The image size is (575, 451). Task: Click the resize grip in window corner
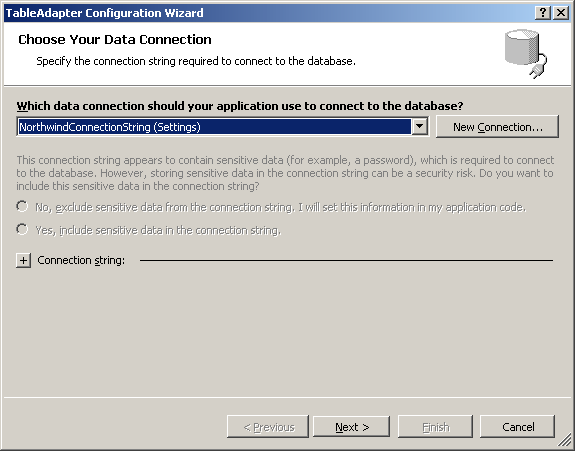[564, 440]
